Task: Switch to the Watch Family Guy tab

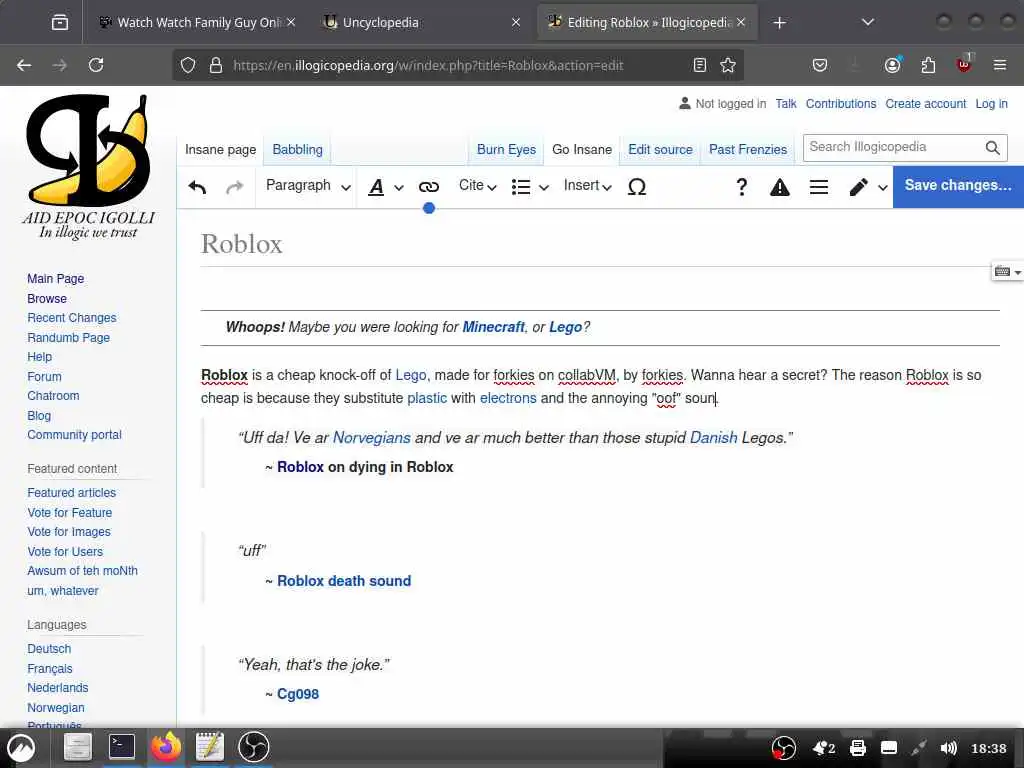Action: tap(196, 23)
